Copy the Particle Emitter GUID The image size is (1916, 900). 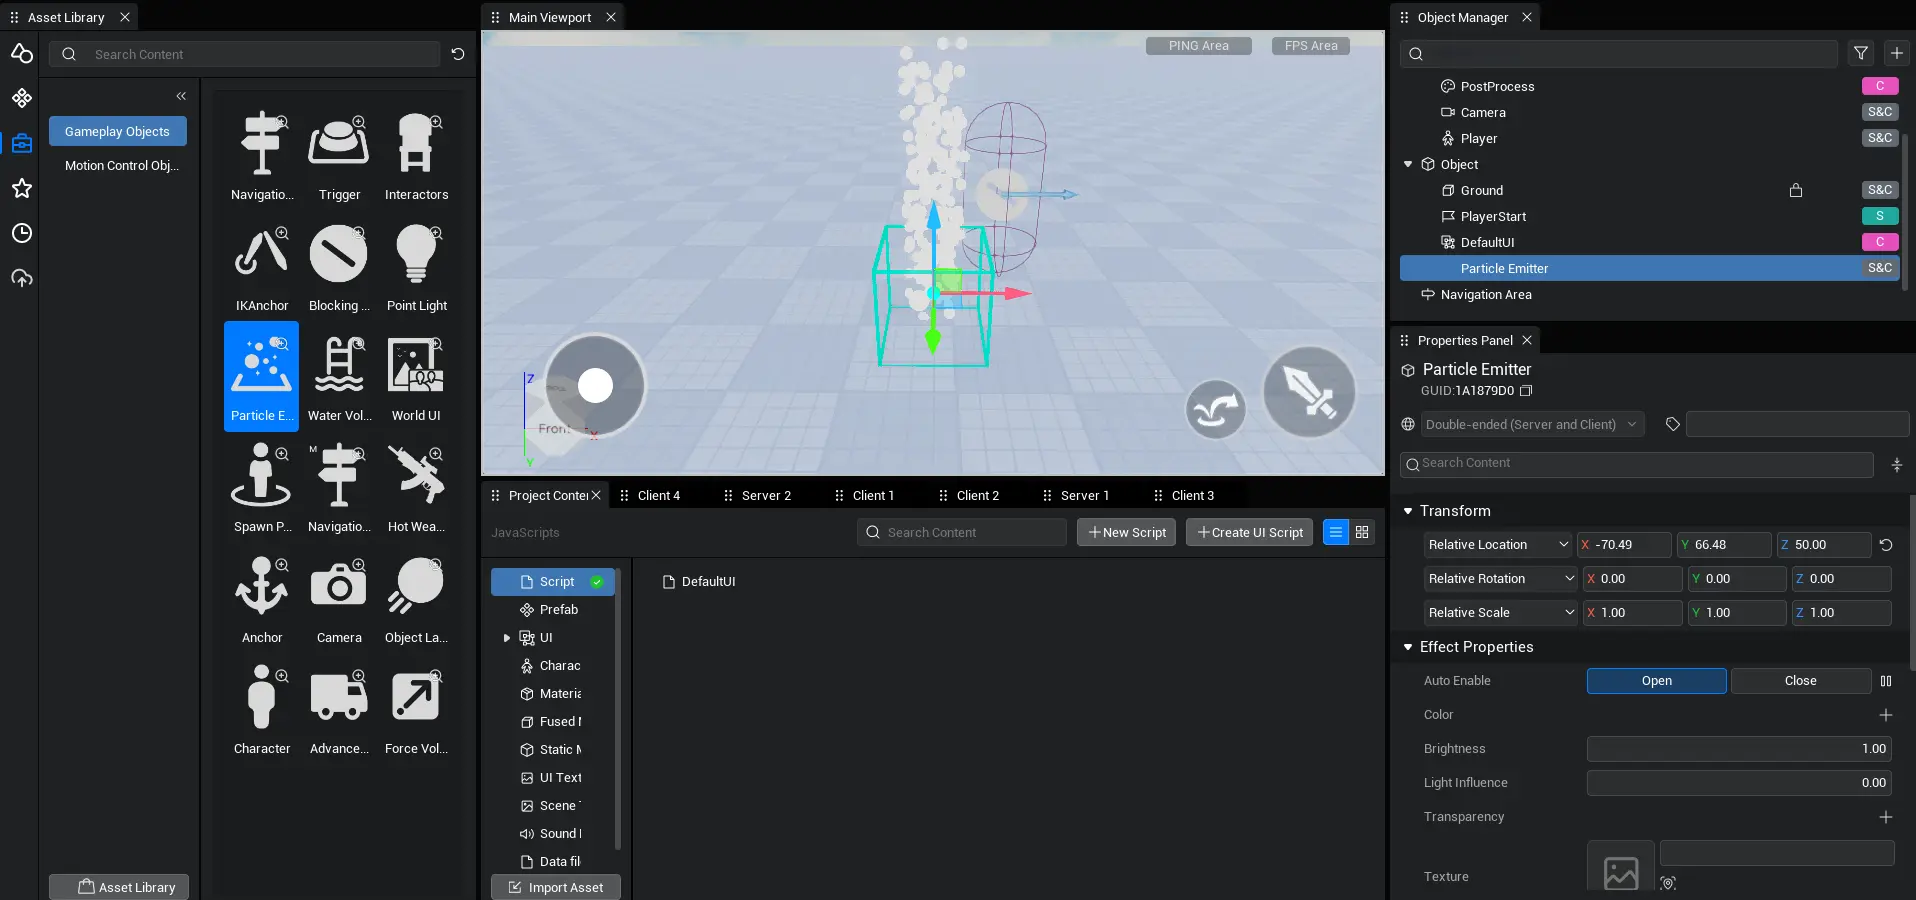point(1526,391)
